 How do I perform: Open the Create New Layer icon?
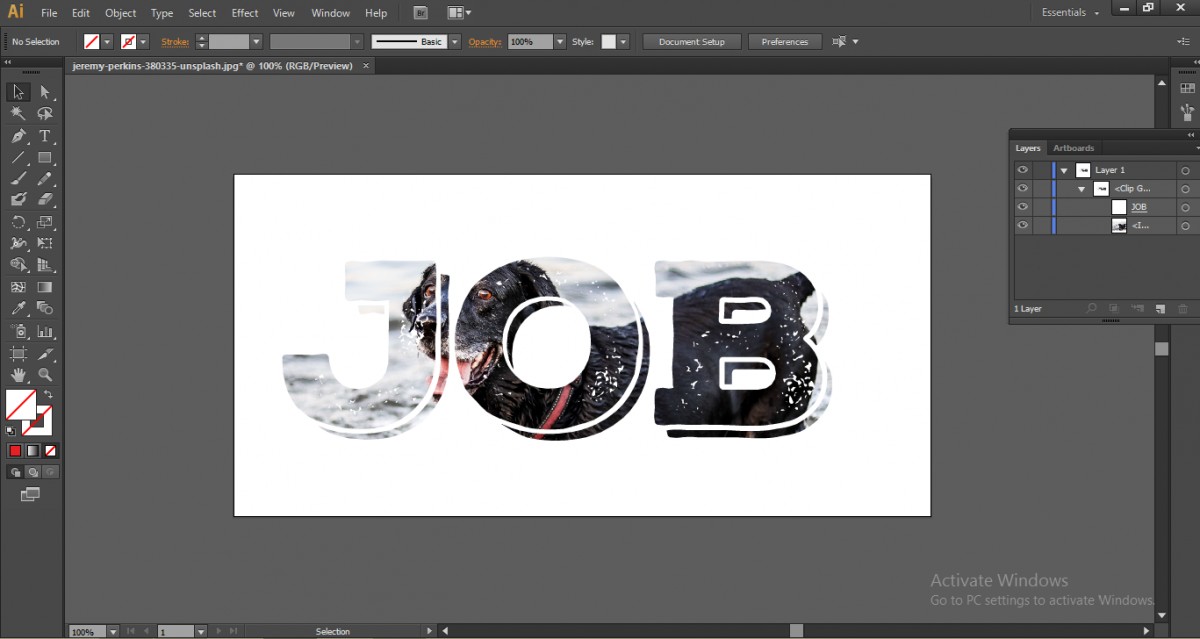coord(1160,307)
